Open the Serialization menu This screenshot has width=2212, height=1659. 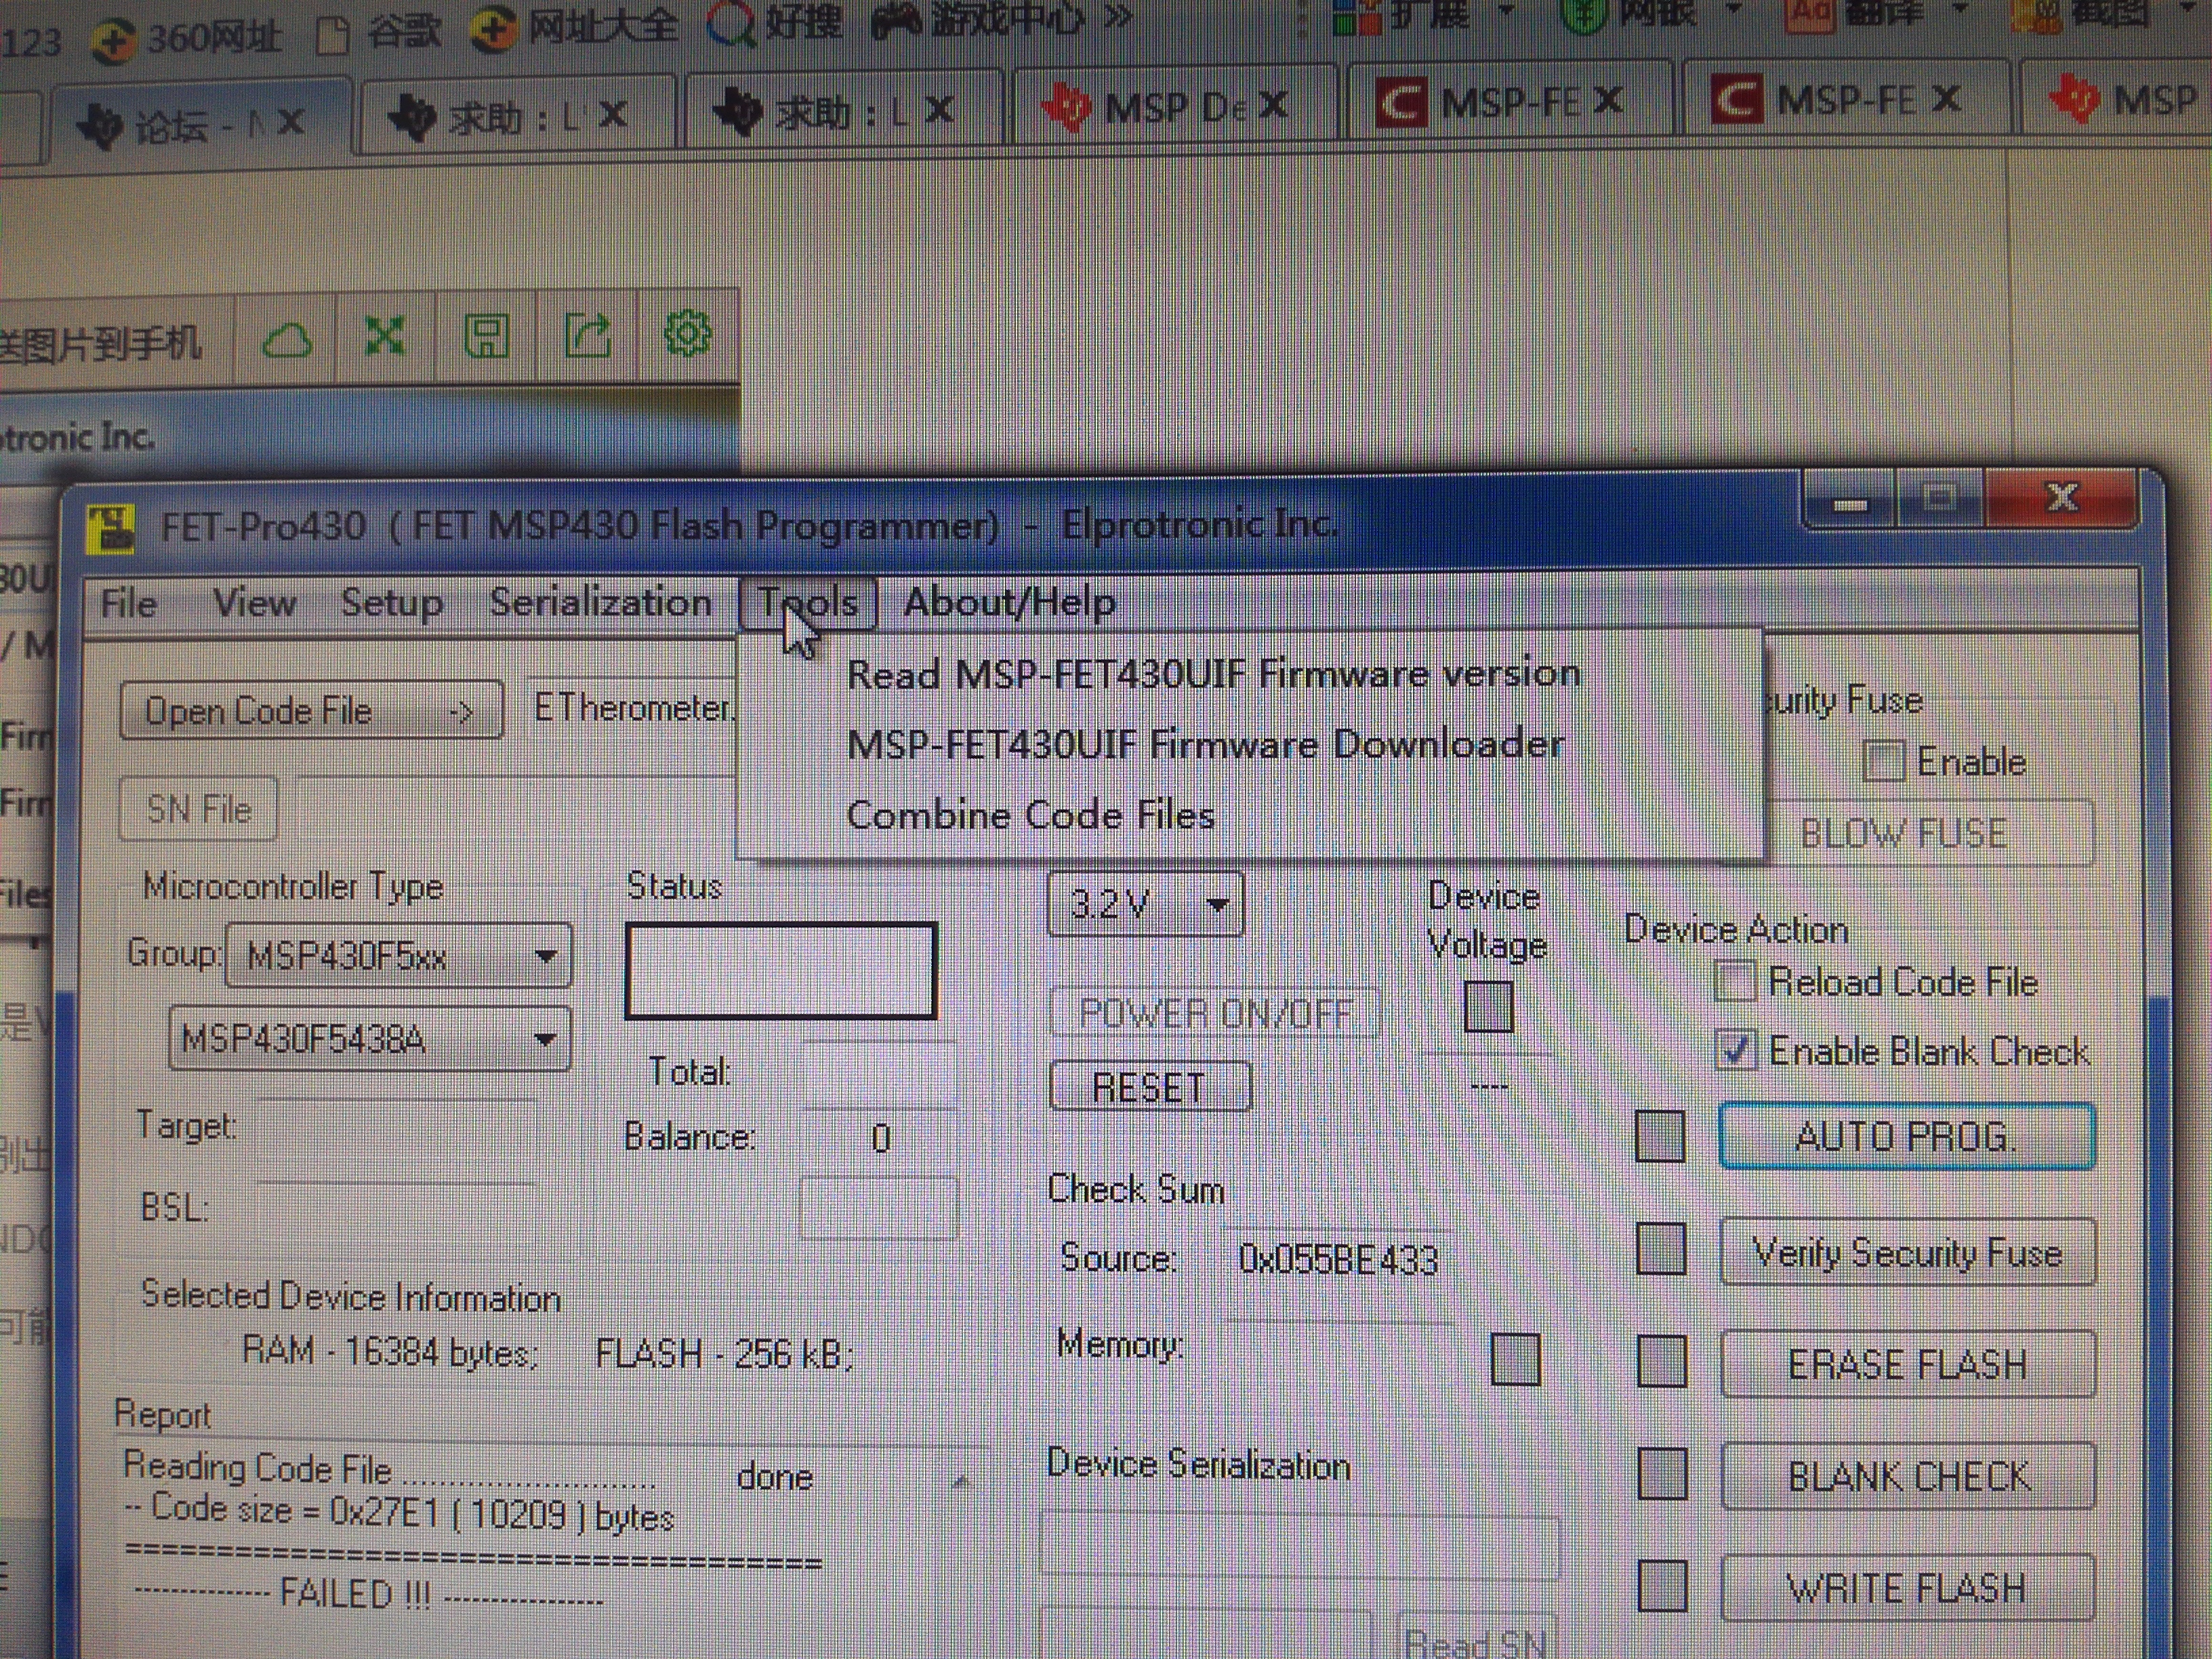[x=600, y=603]
